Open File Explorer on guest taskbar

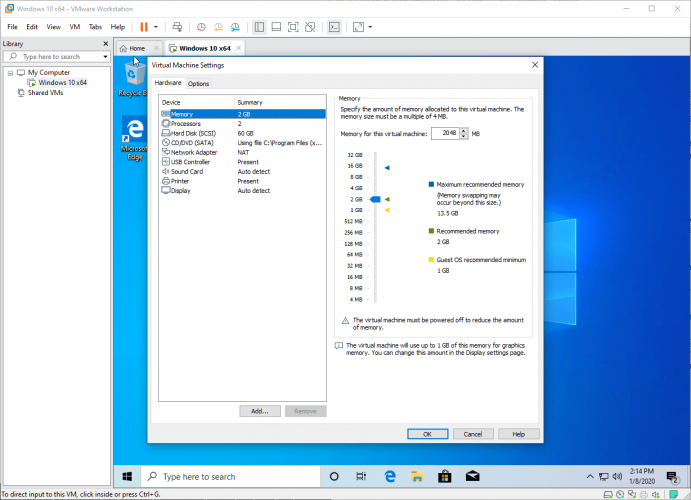[417, 477]
